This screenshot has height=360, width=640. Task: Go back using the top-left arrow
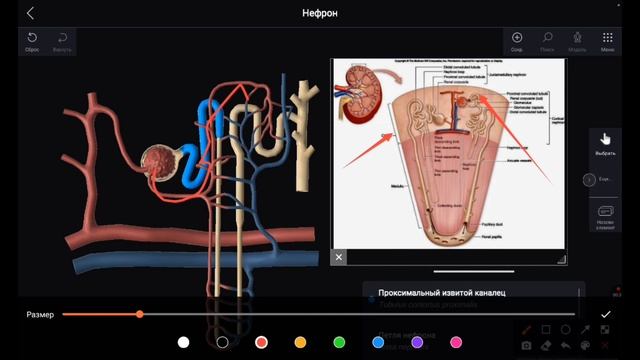tap(31, 13)
